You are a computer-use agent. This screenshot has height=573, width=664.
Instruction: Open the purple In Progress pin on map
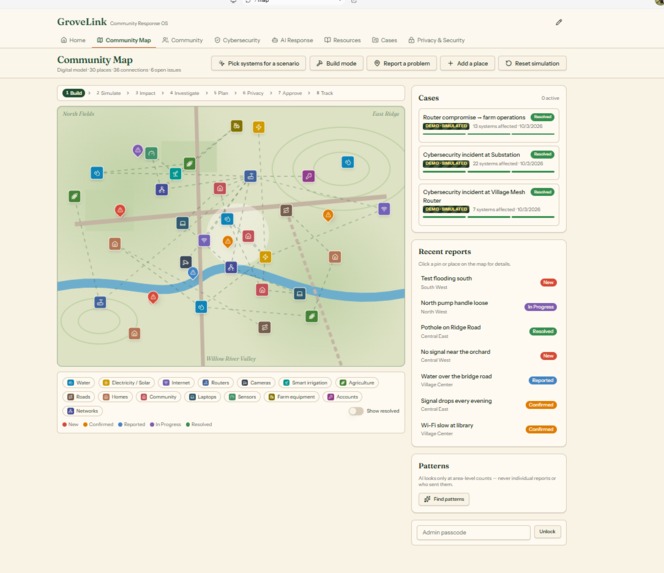coord(138,150)
